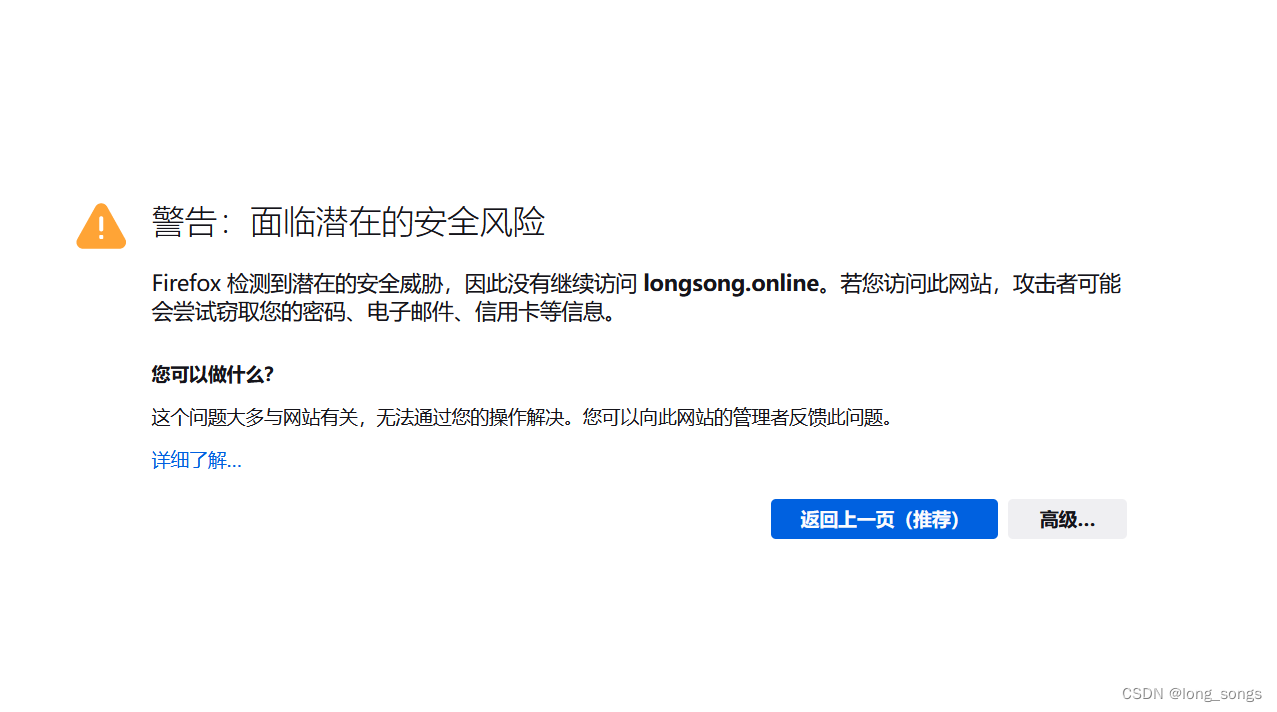Select the bold longsong.online domain text
This screenshot has width=1277, height=712.
coord(731,283)
